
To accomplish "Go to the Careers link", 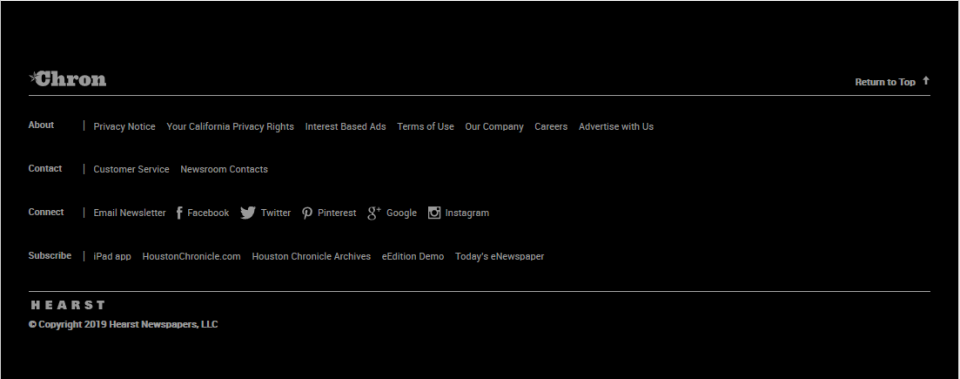I will [x=551, y=127].
